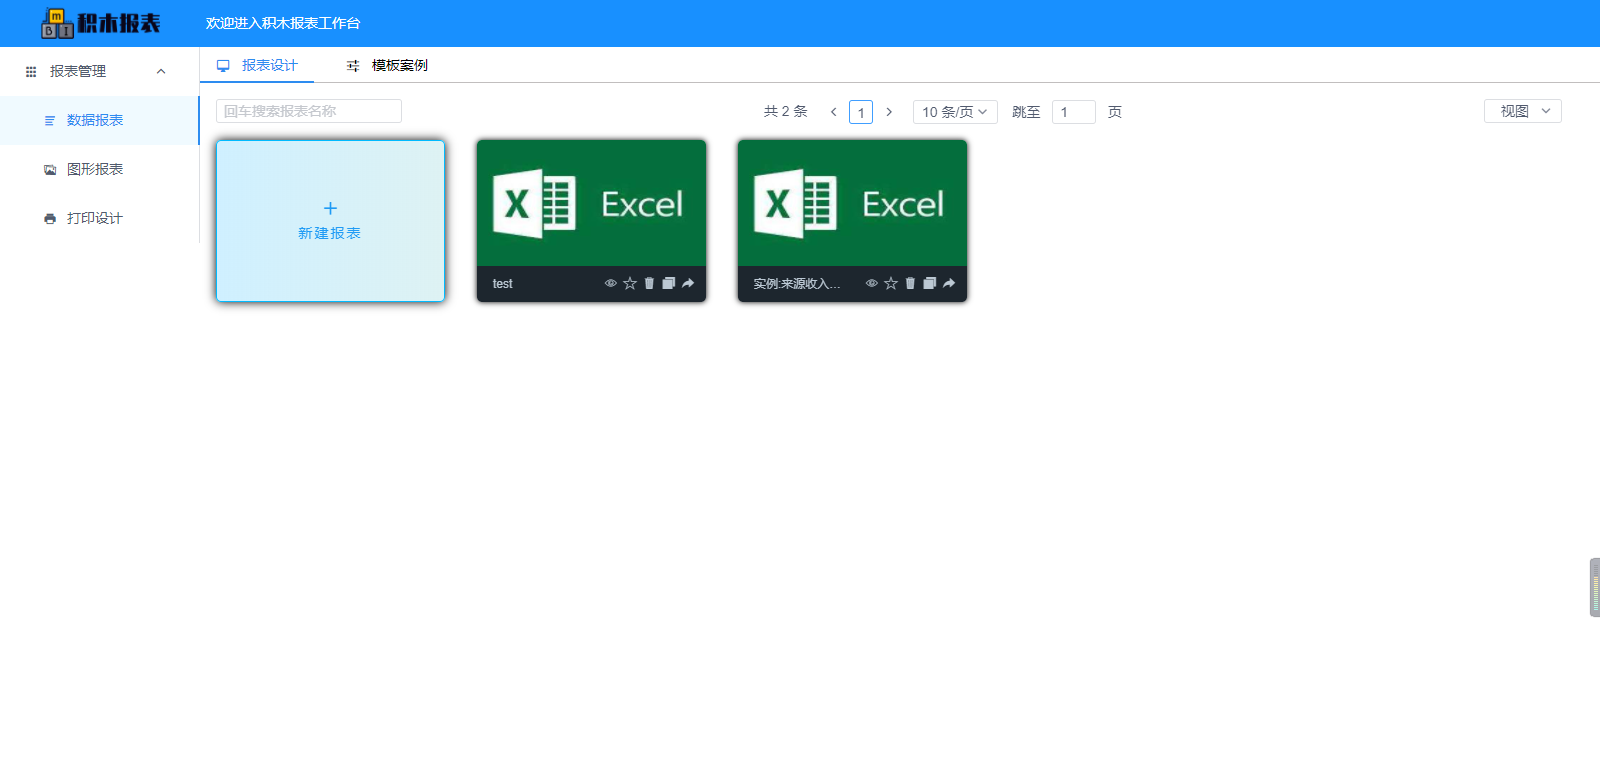
Task: Open the 打印设计 sidebar item
Action: coord(99,218)
